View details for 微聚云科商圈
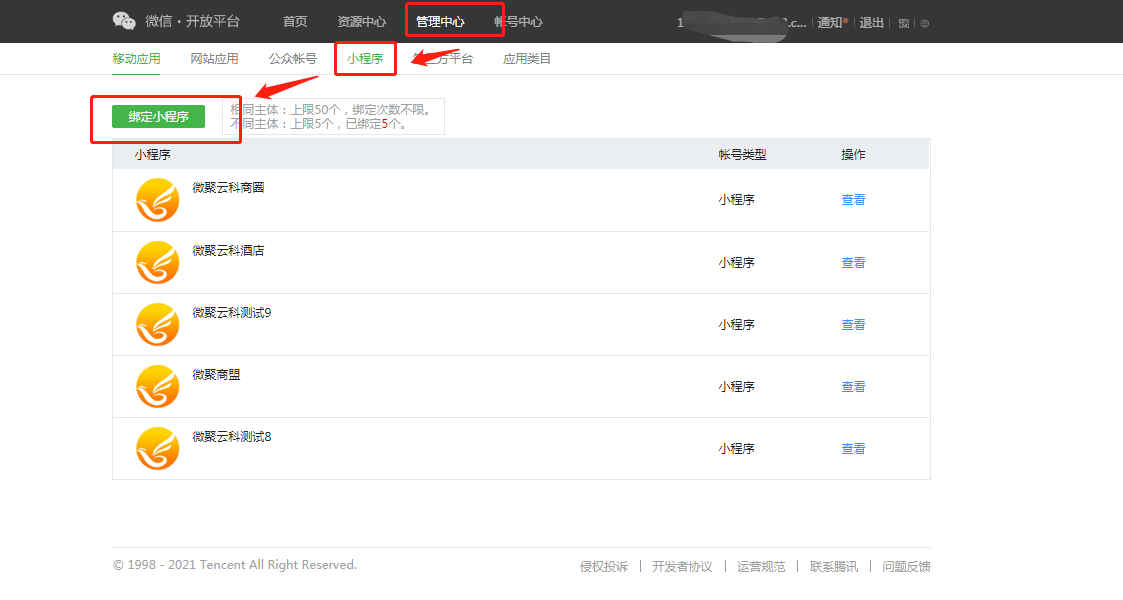The width and height of the screenshot is (1123, 600). tap(853, 200)
